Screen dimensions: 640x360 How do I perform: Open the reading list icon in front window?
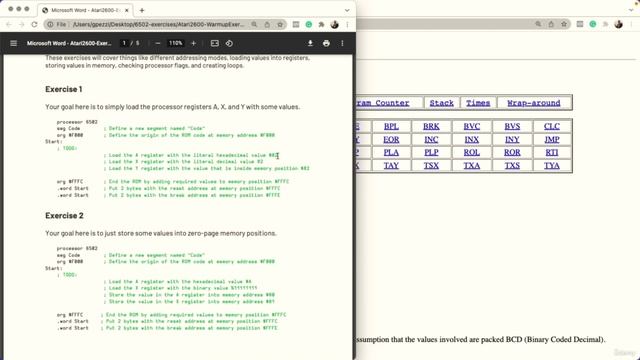pos(296,24)
